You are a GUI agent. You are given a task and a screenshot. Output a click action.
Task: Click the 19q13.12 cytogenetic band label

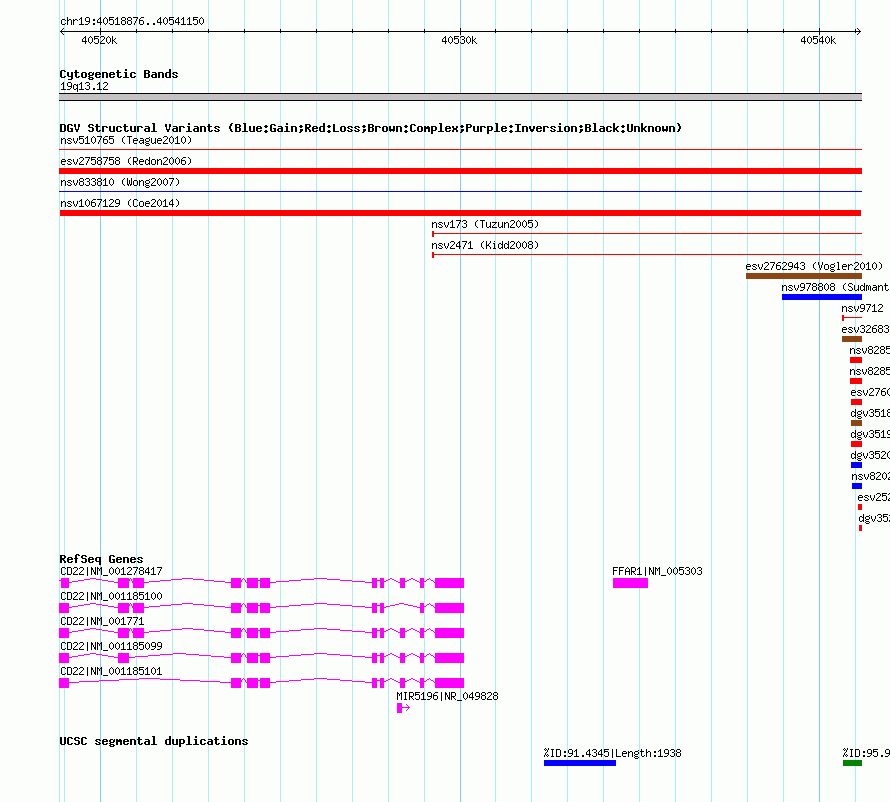coord(84,86)
